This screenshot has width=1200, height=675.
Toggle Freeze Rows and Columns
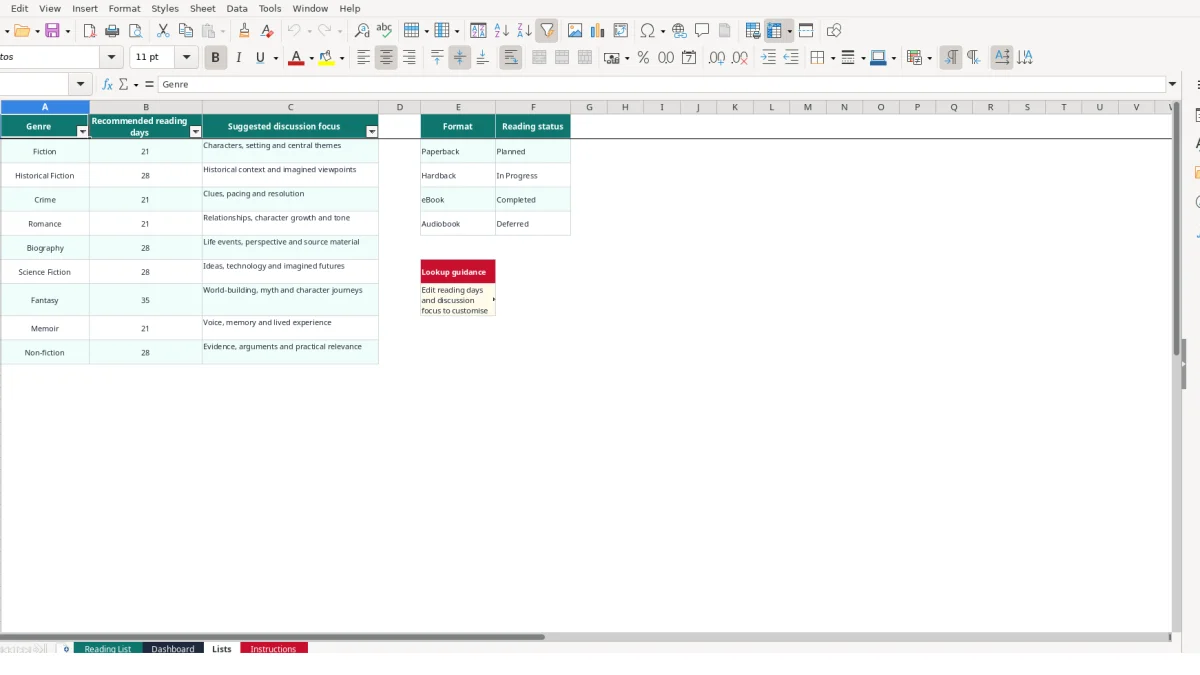point(774,31)
